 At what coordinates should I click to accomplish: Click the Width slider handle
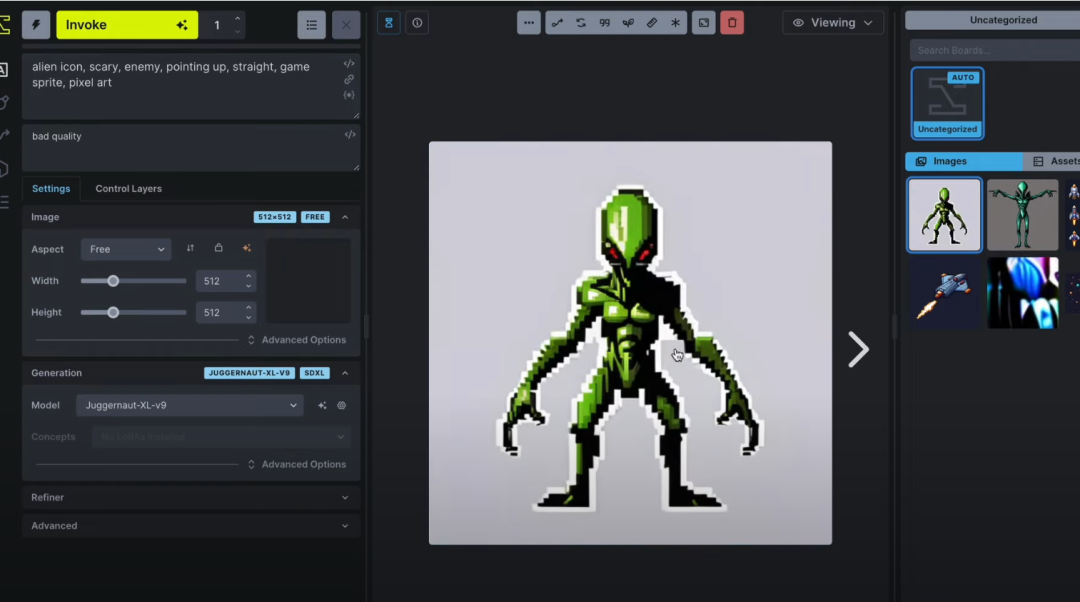click(x=113, y=281)
